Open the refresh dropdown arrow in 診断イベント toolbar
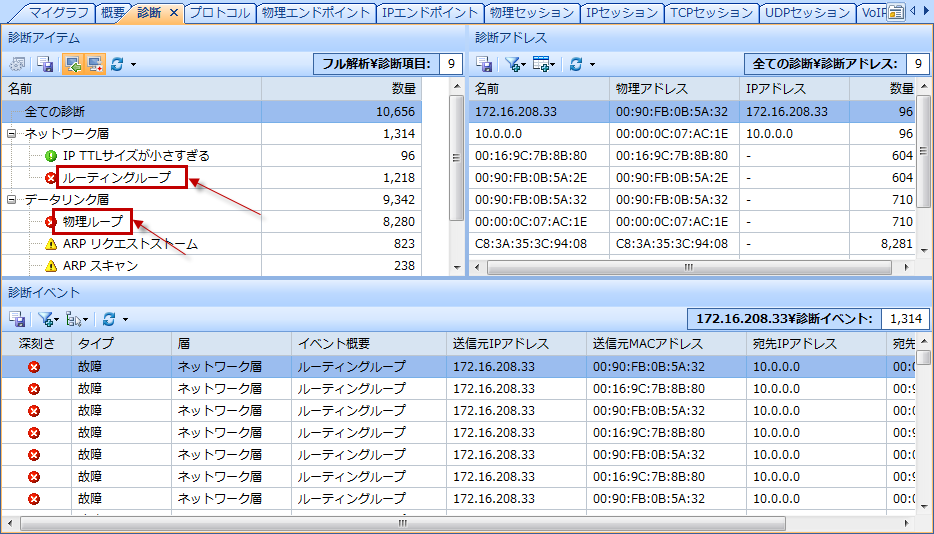The image size is (934, 534). 123,319
